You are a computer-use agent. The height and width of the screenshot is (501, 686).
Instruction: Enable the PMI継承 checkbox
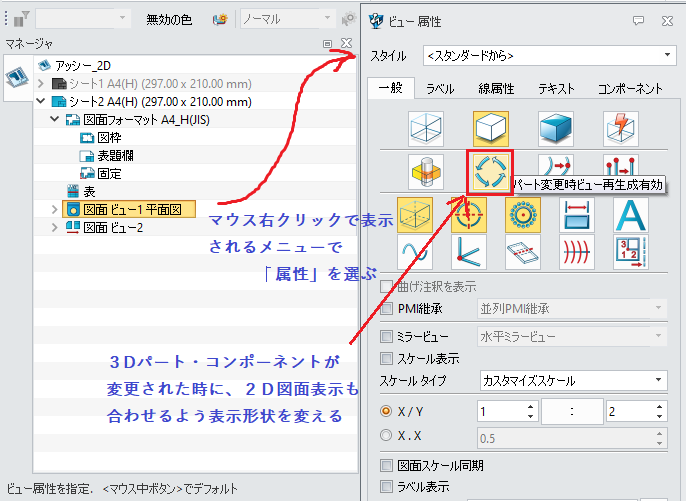tap(386, 308)
